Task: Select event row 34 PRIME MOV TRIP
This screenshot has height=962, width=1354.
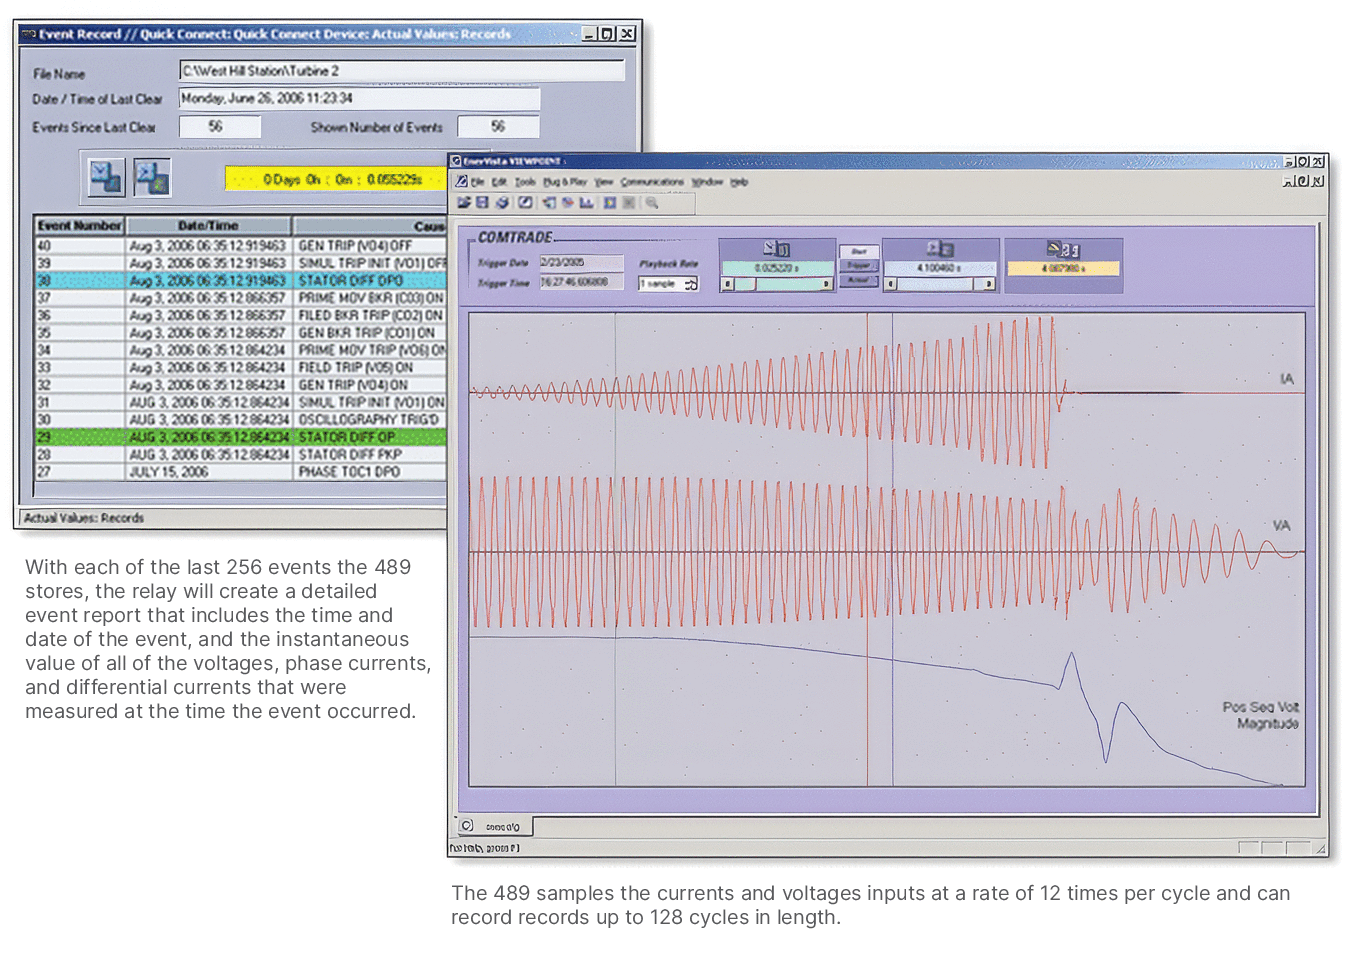Action: pos(240,350)
